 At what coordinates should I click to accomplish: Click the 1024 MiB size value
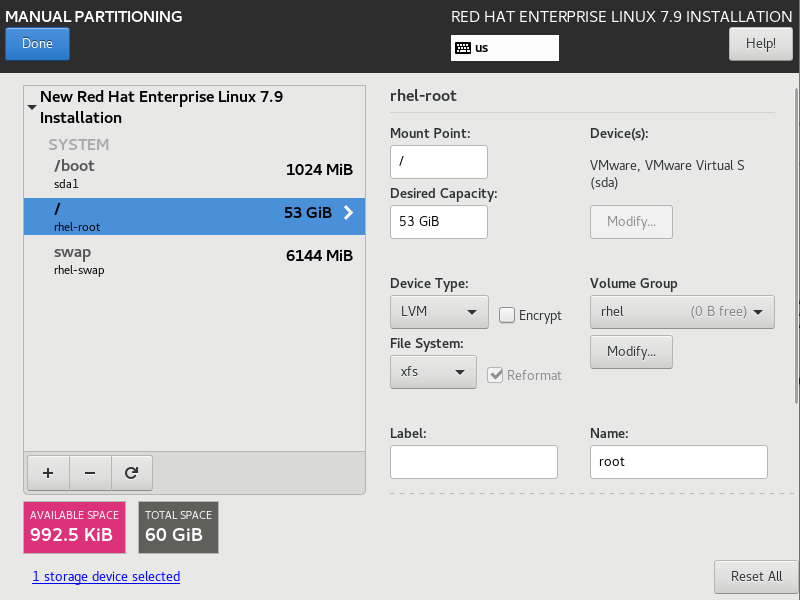tap(319, 169)
